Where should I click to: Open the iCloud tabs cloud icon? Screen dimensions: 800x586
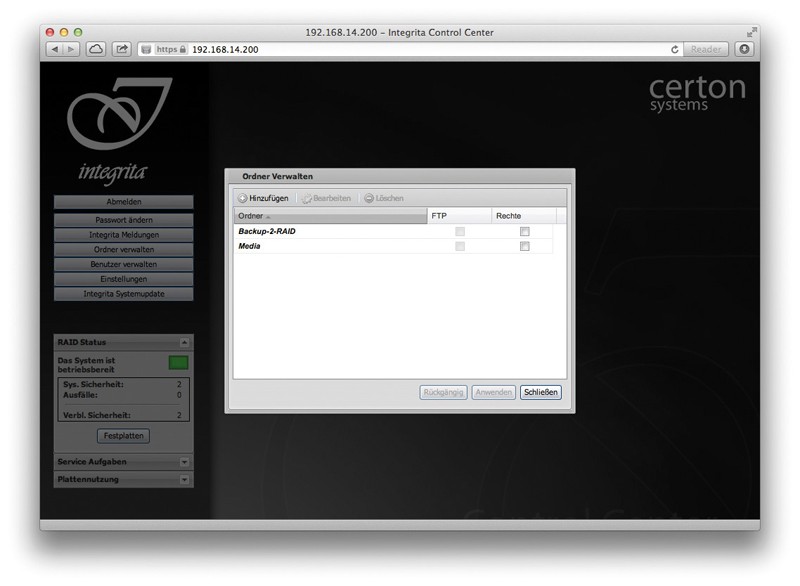coord(96,49)
